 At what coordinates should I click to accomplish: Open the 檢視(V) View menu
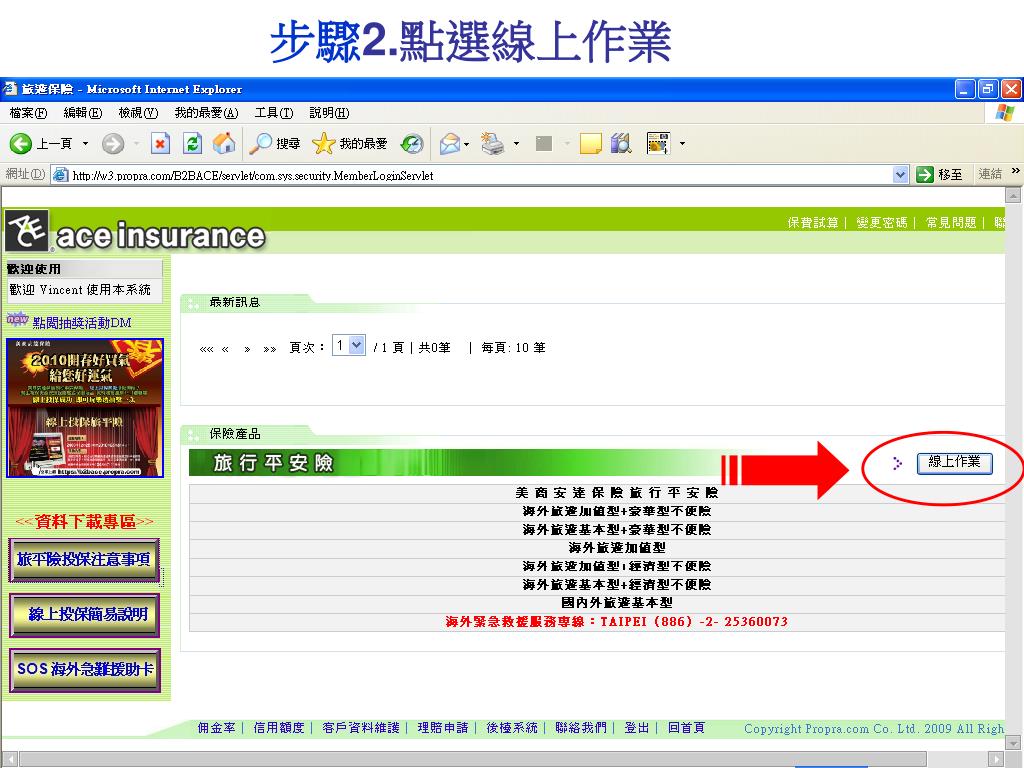(x=138, y=113)
